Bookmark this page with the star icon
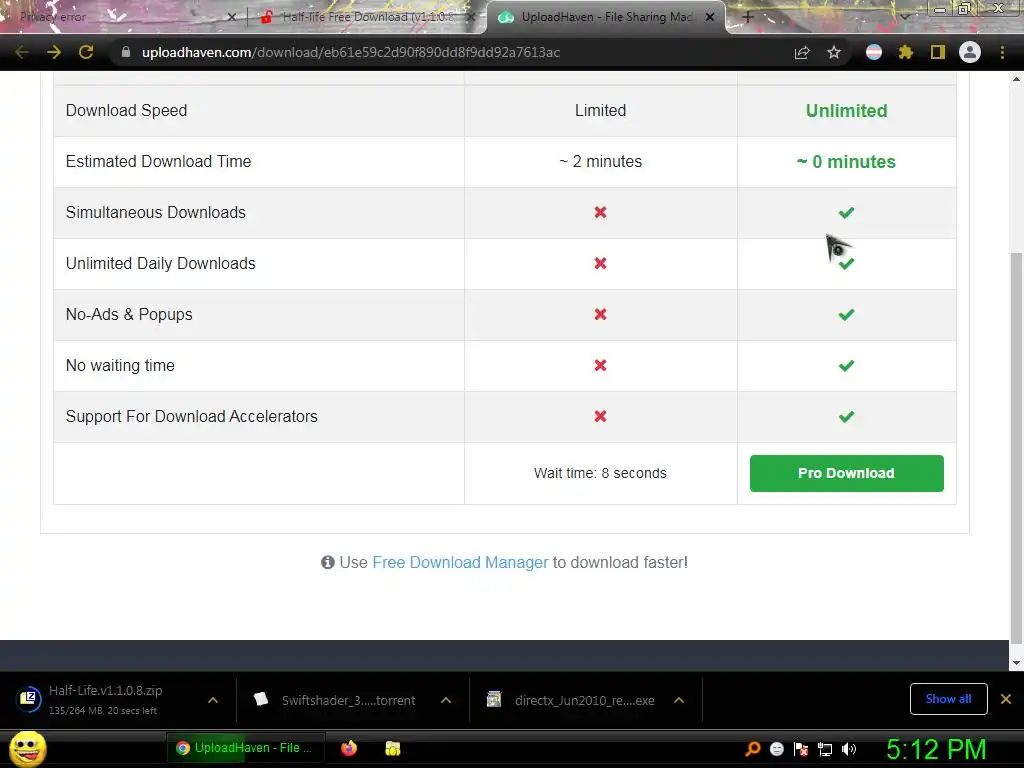 [834, 52]
